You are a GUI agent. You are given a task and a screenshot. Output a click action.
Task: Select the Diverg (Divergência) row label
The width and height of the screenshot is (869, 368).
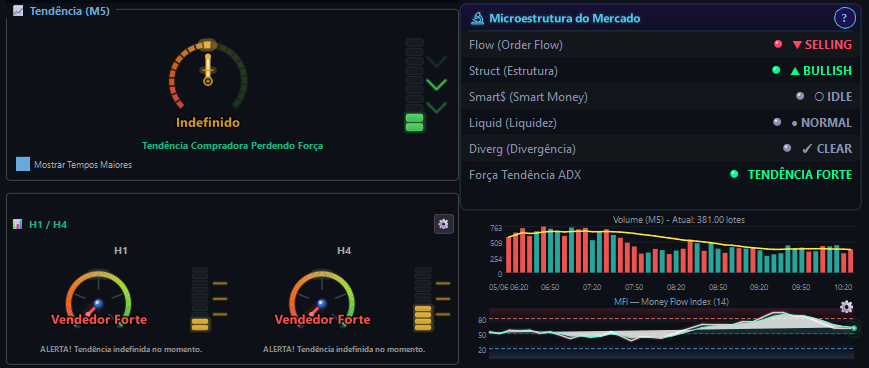[x=522, y=149]
